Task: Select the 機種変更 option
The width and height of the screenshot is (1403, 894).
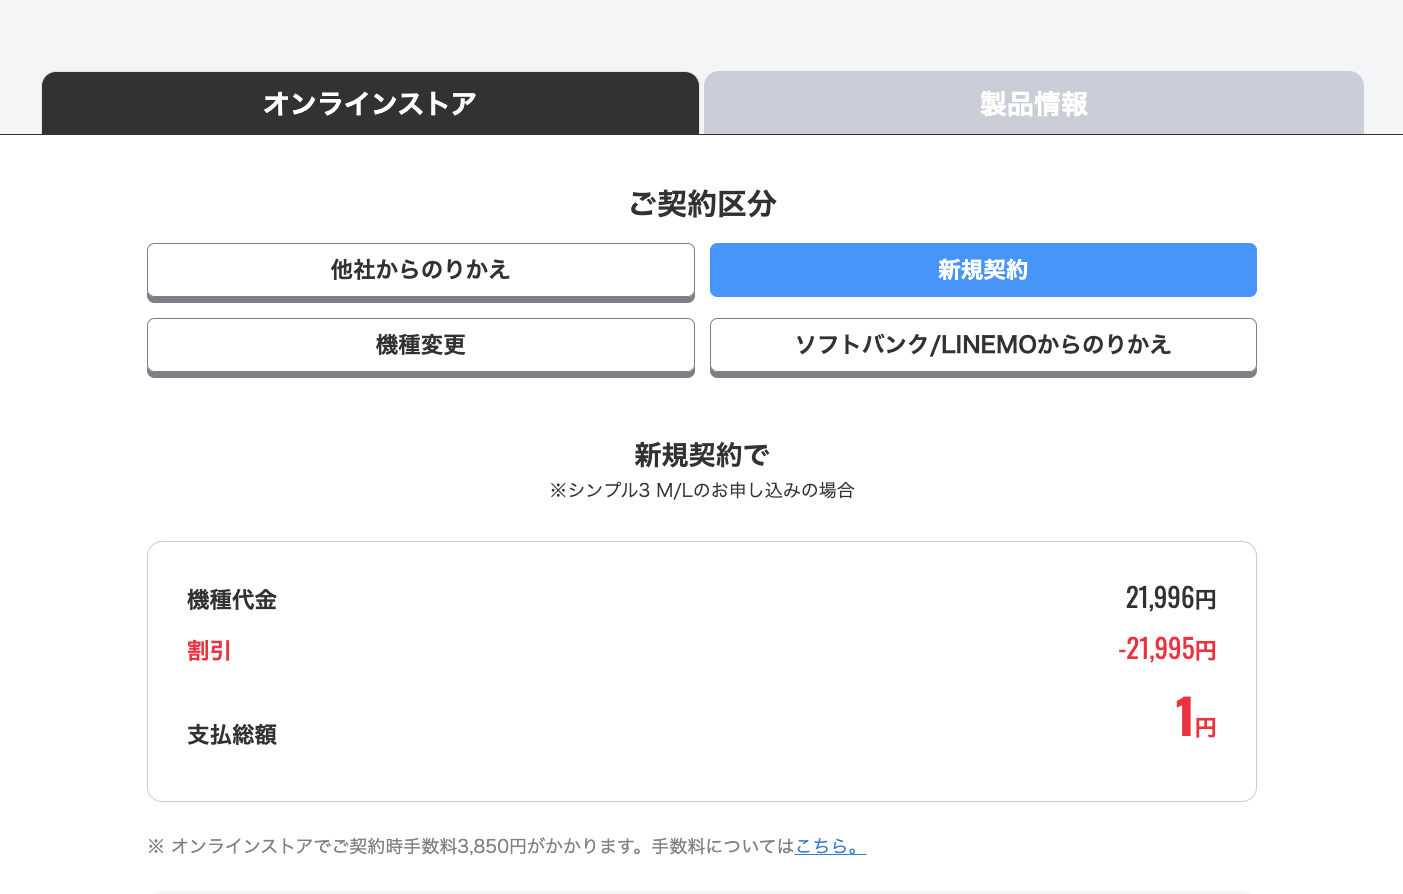Action: [x=420, y=345]
